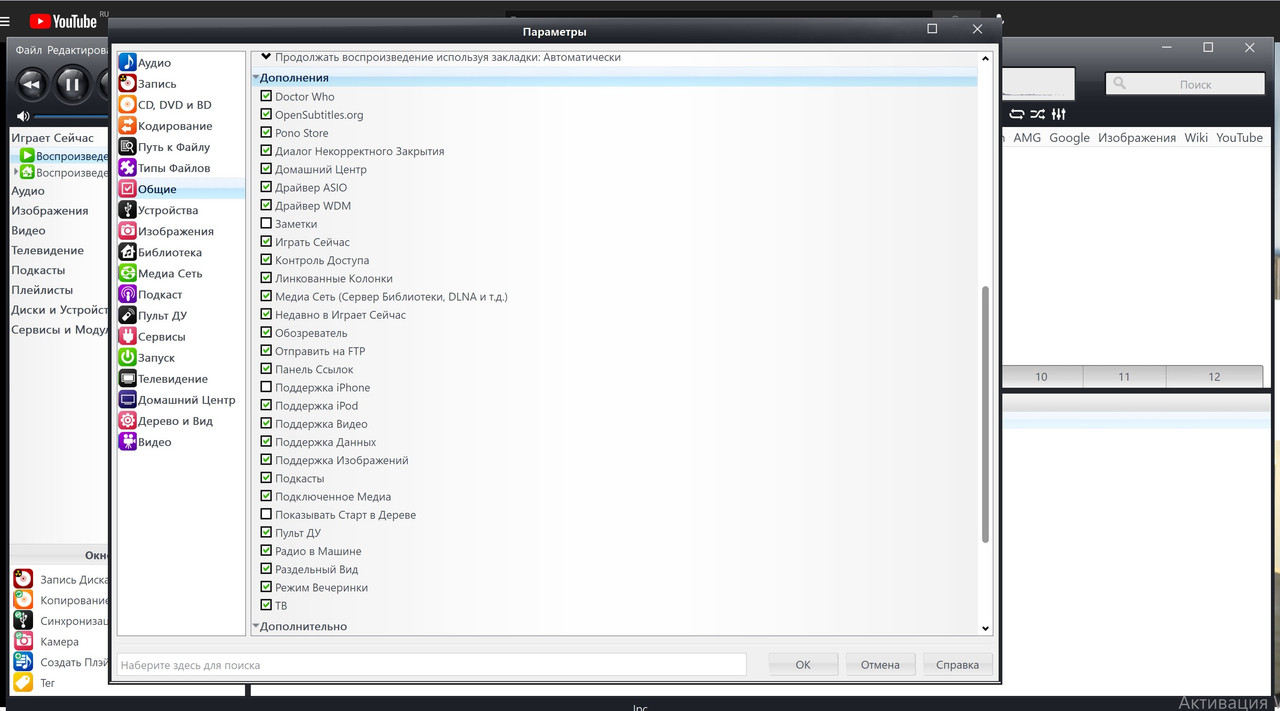Disable the Doctor Who plugin checkbox

tap(266, 96)
